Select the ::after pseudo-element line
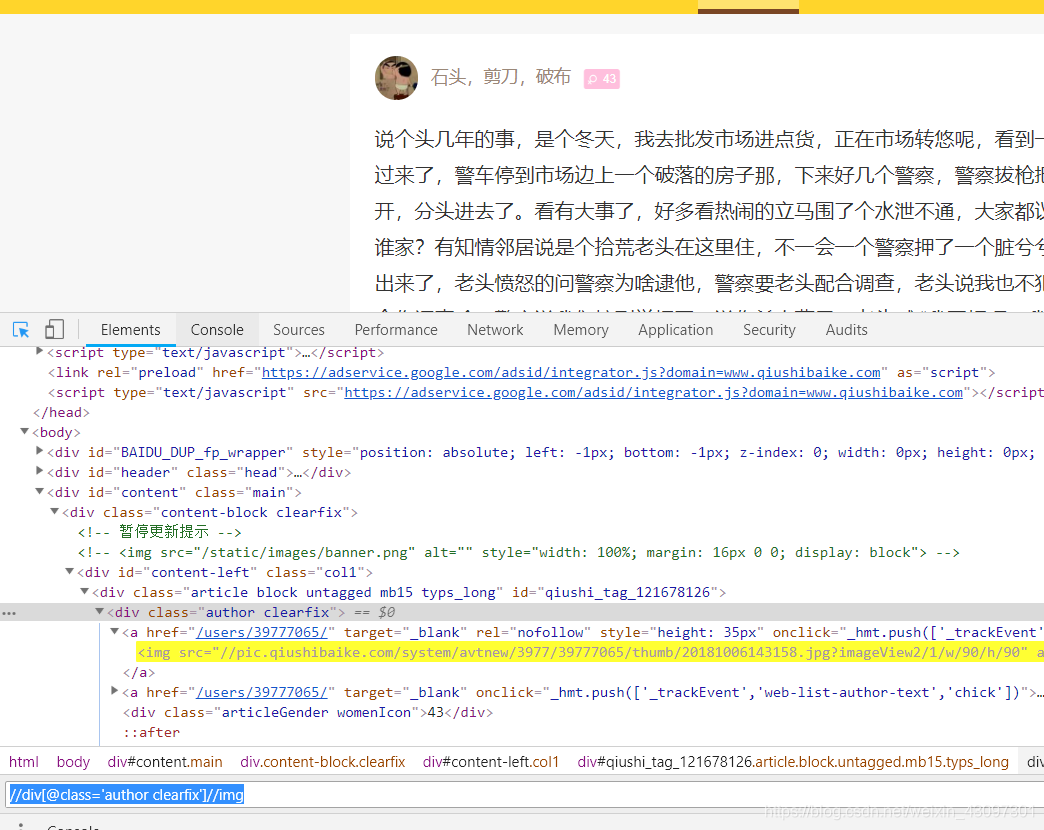The height and width of the screenshot is (830, 1044). 151,732
